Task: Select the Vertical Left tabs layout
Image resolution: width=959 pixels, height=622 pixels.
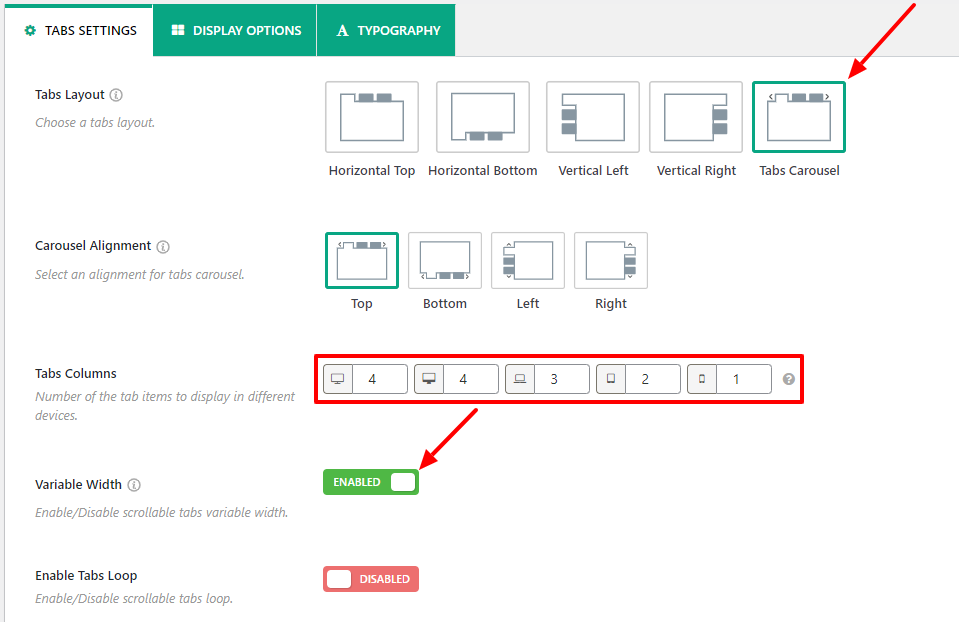Action: tap(593, 117)
